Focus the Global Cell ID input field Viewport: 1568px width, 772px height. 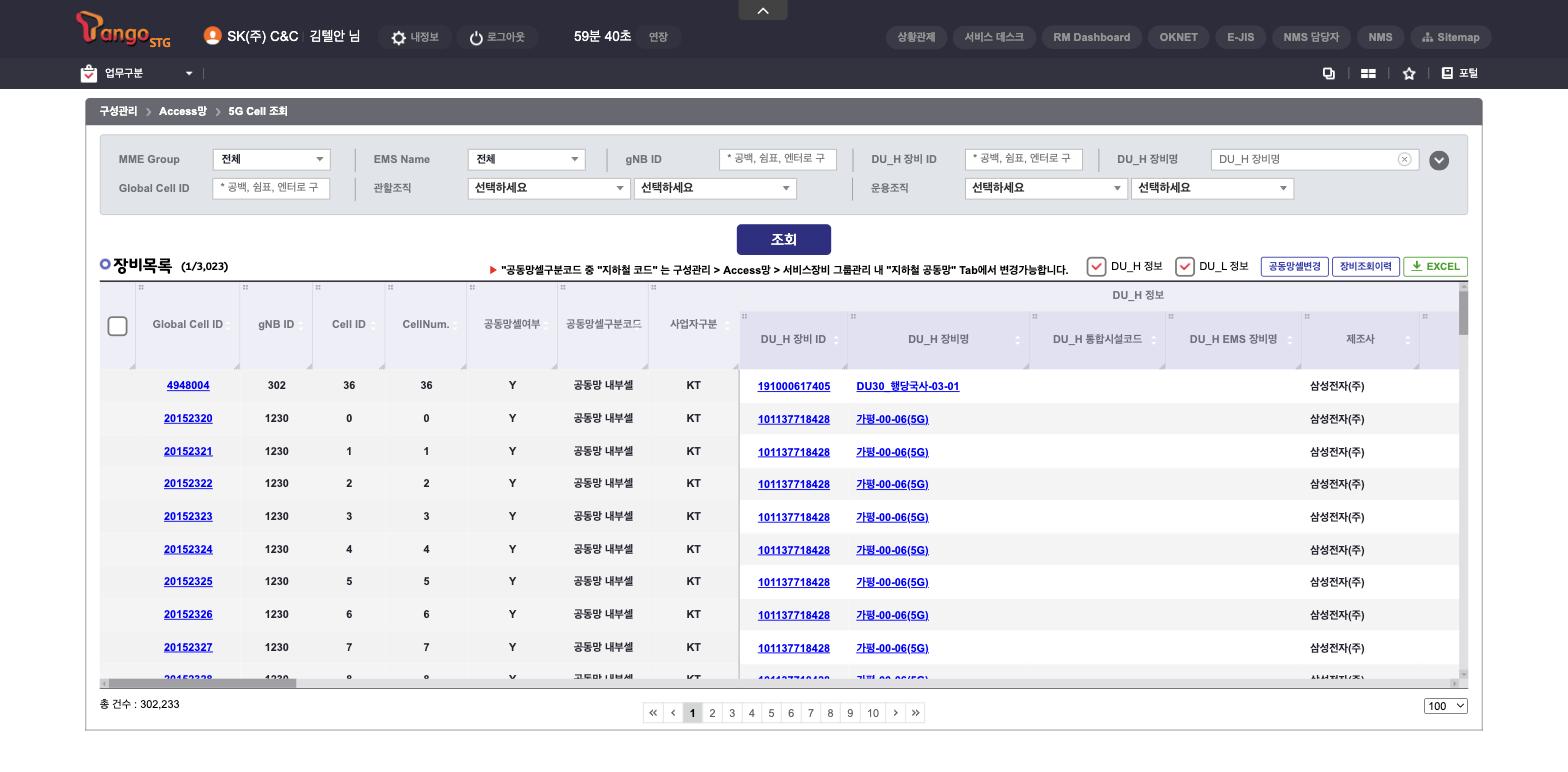[271, 188]
